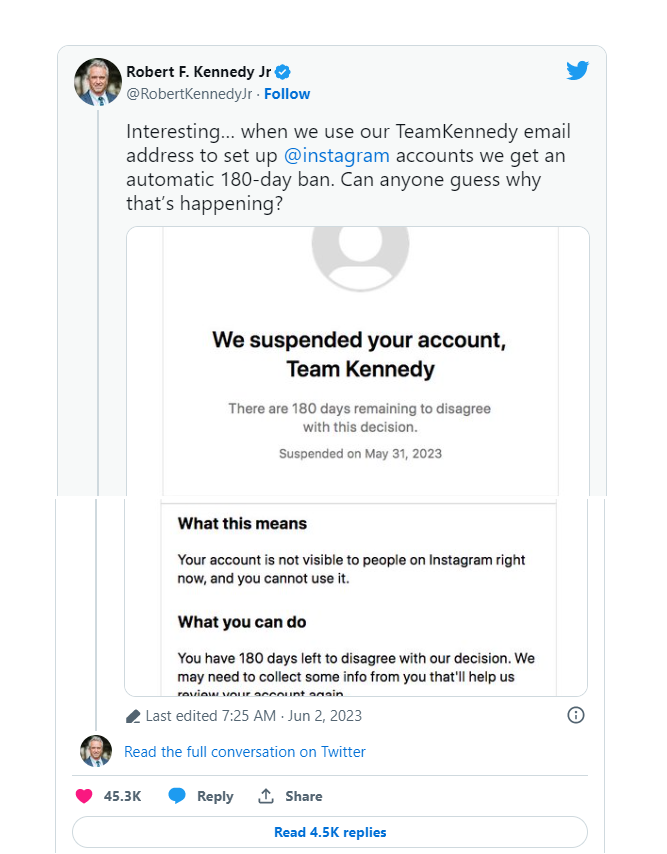667x854 pixels.
Task: Click the Share text label
Action: [x=303, y=796]
